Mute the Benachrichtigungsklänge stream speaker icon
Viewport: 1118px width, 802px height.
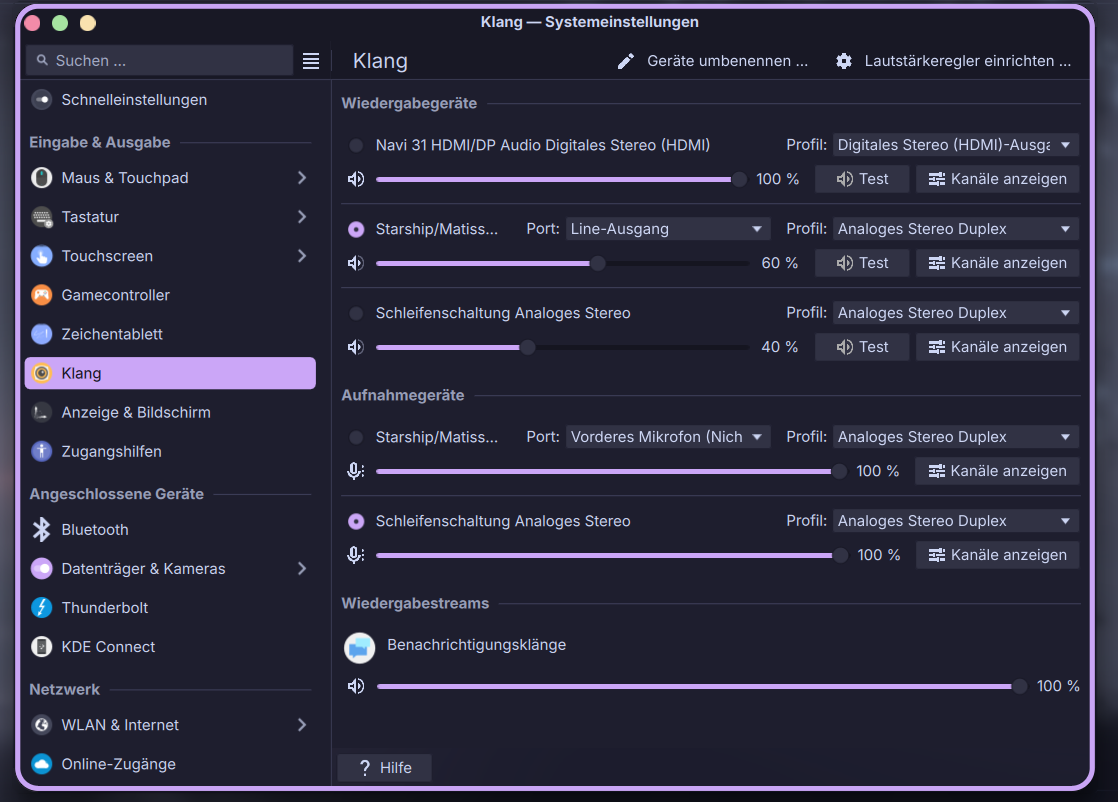[x=356, y=686]
